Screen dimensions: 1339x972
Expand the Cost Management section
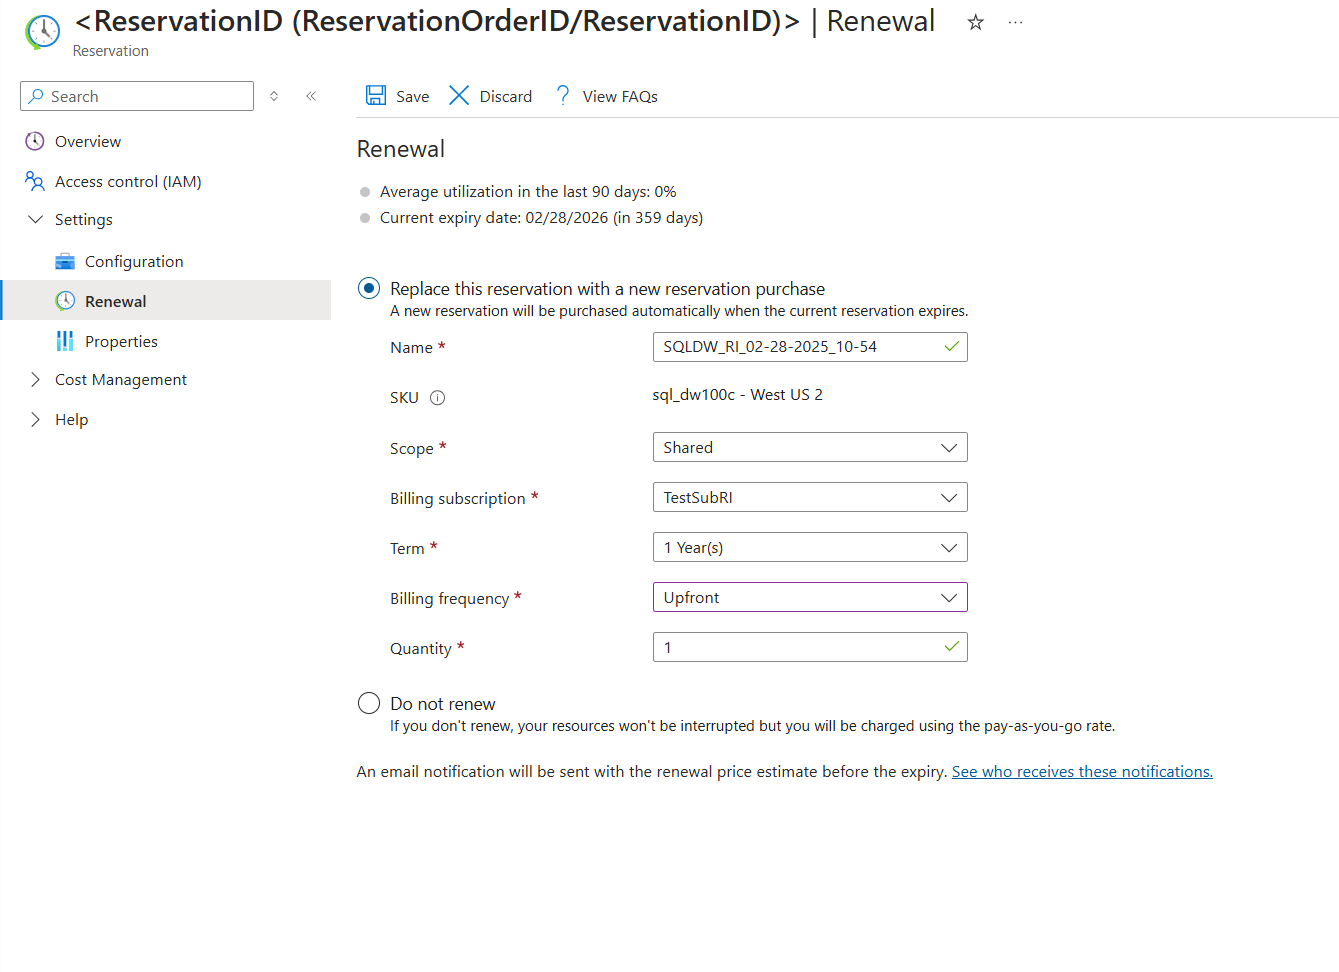(120, 380)
